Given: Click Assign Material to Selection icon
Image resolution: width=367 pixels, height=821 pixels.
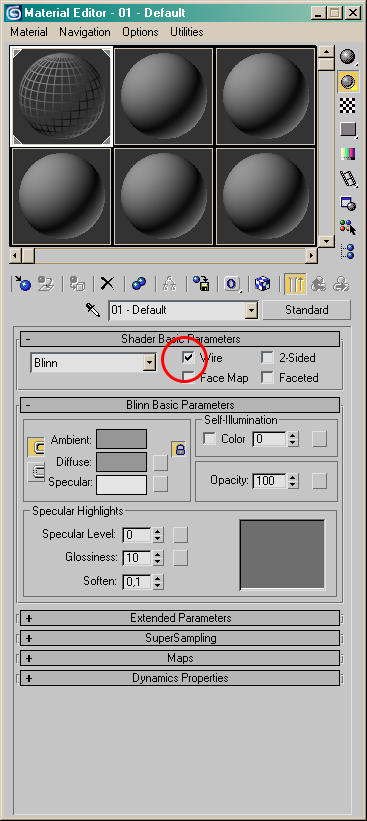Looking at the screenshot, I should (77, 284).
